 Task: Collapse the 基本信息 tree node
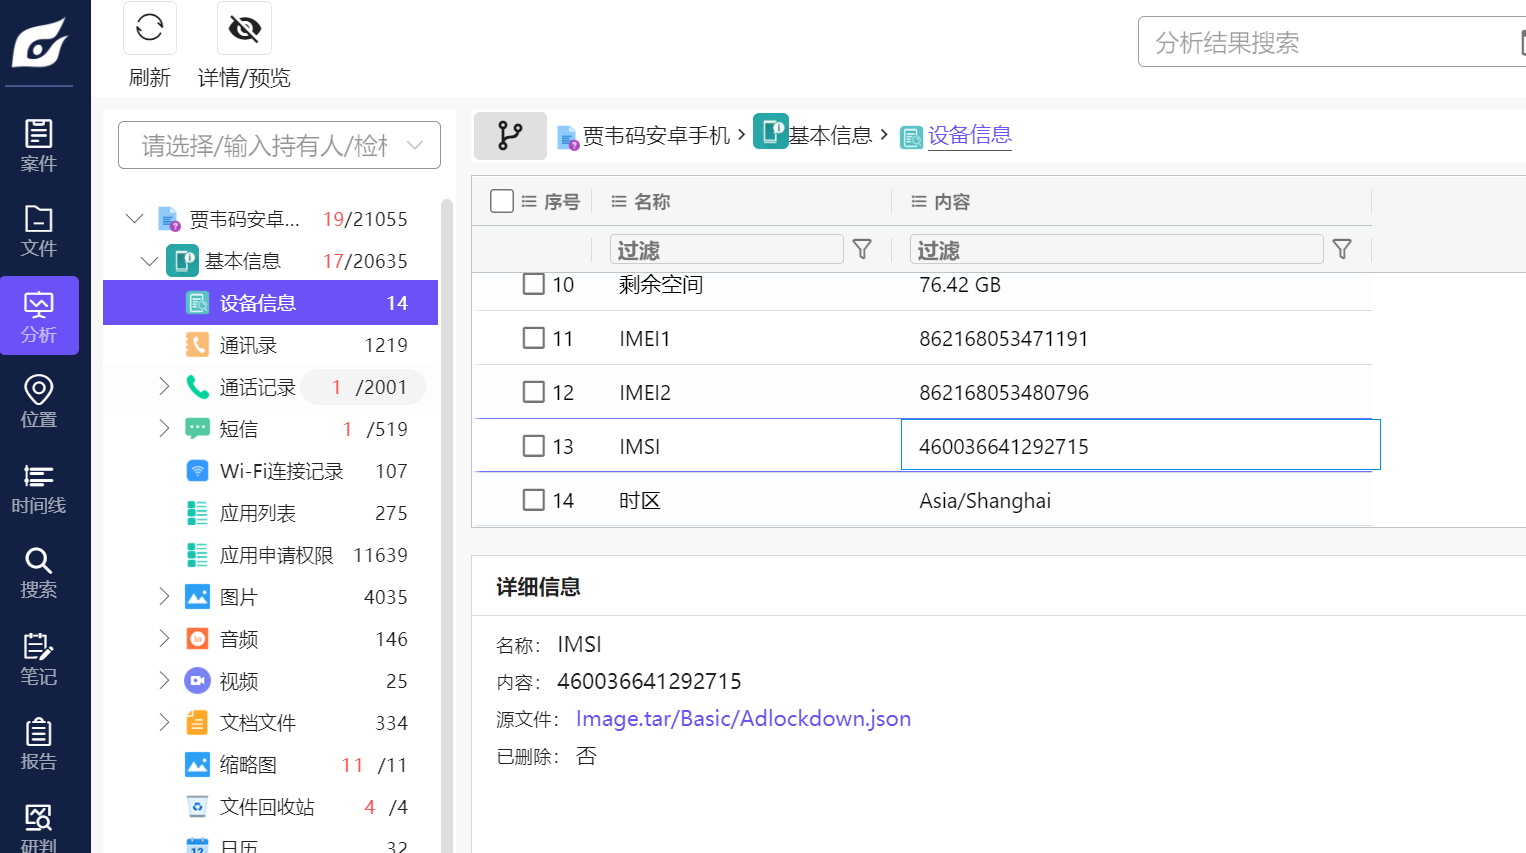pyautogui.click(x=149, y=261)
